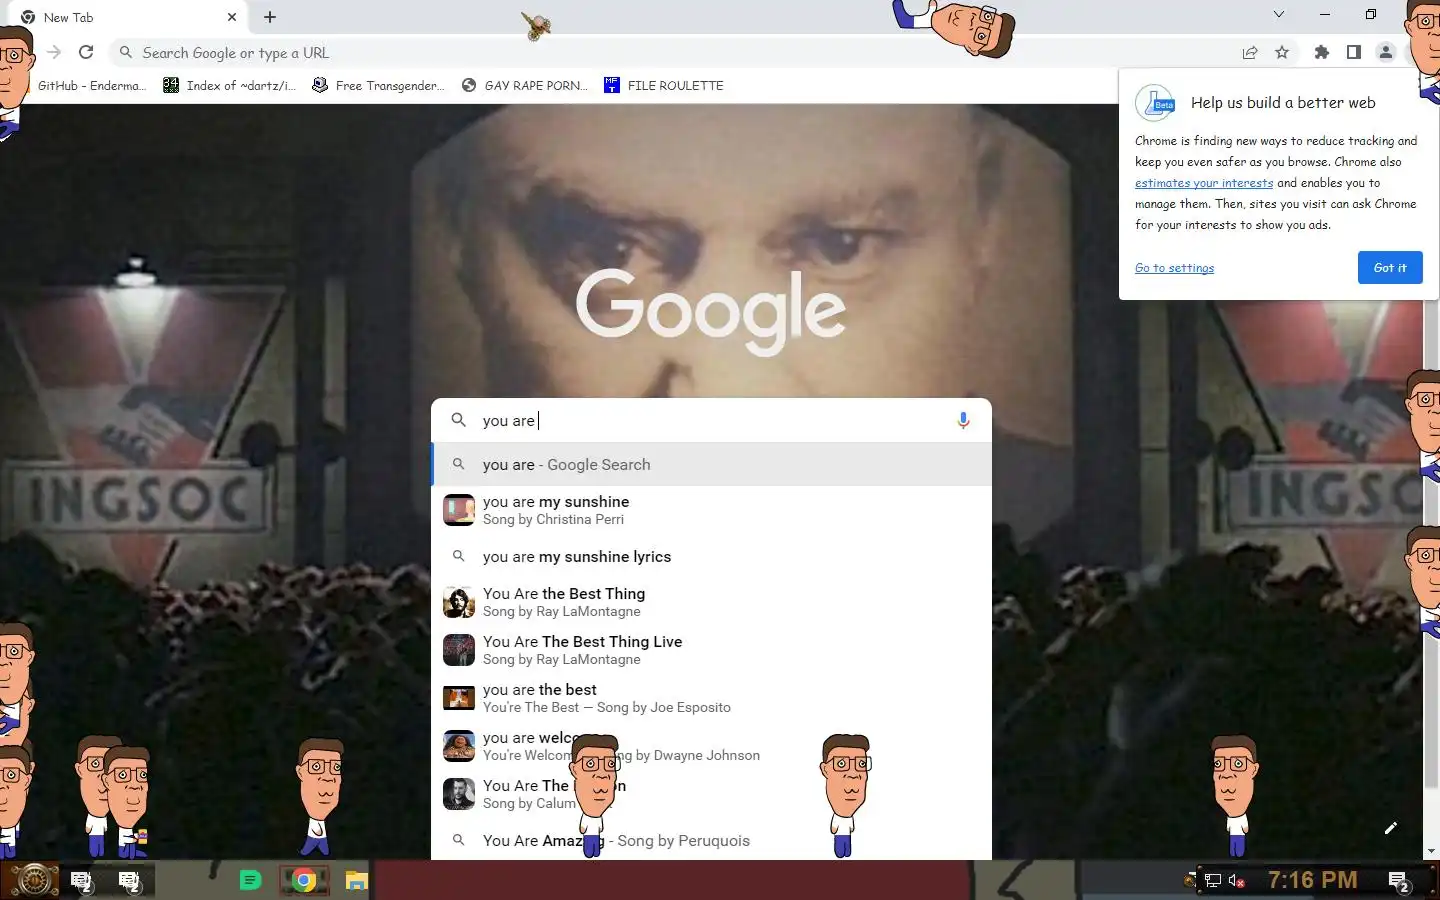Screen dimensions: 1440x900
Task: Open the Windows Start button on the taskbar
Action: click(34, 880)
